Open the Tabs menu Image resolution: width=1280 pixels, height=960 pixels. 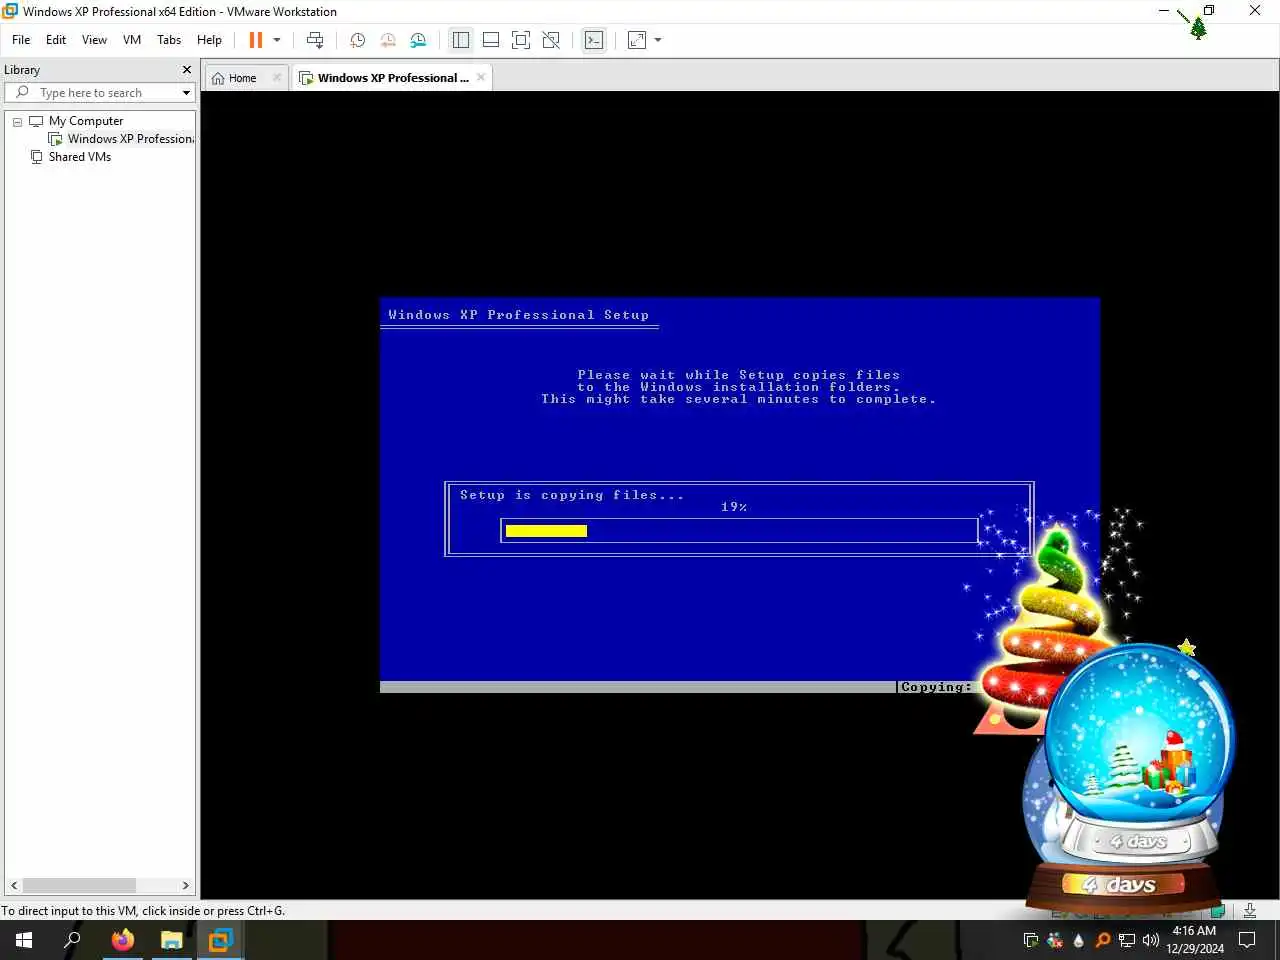coord(169,40)
